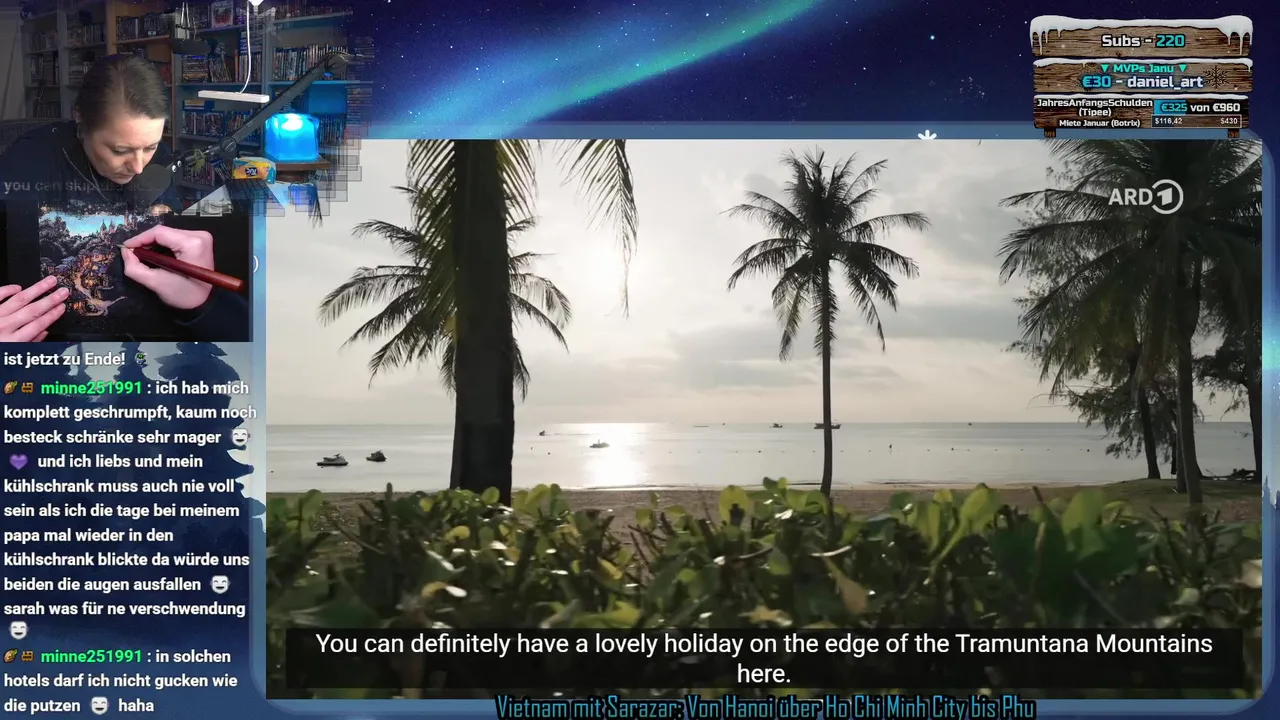The height and width of the screenshot is (720, 1280).
Task: Click the last minne251991 username in chat
Action: [91, 656]
